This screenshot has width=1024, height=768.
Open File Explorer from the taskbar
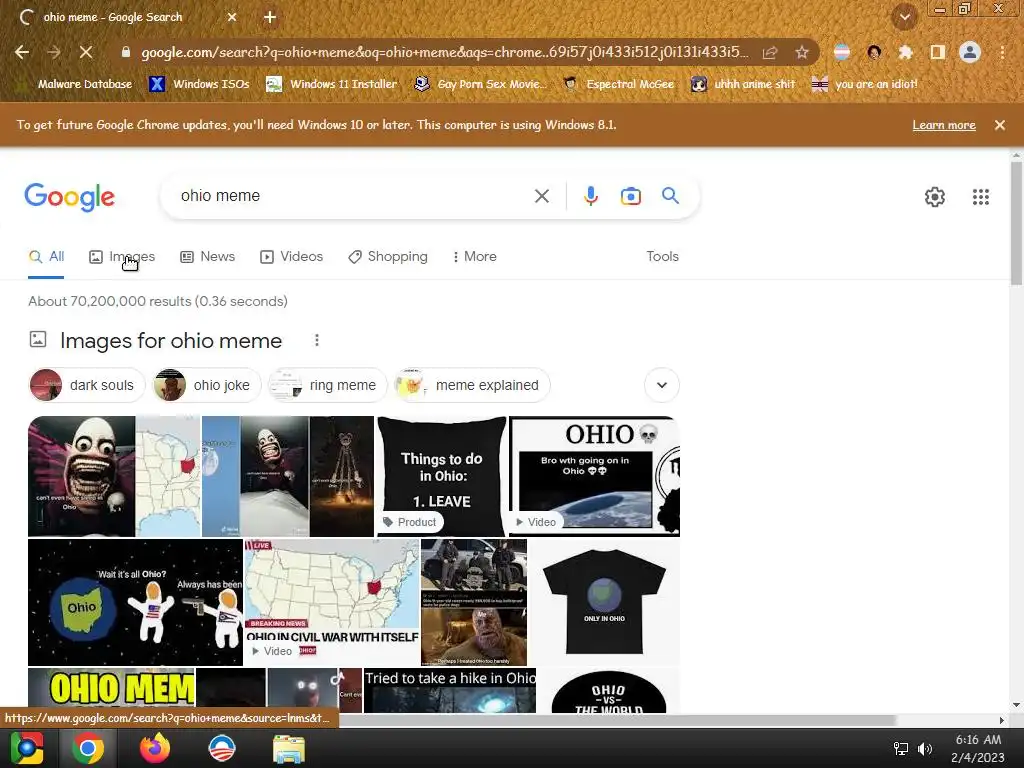(288, 748)
